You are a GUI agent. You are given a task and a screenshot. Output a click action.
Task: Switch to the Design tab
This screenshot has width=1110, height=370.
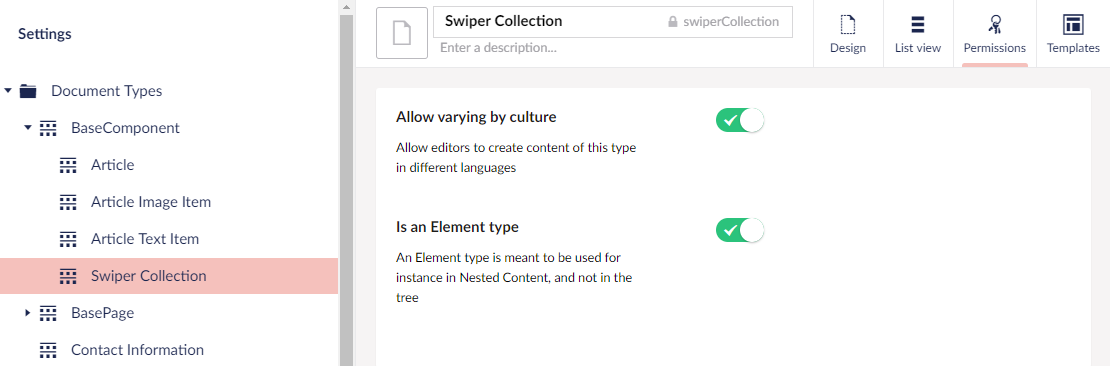click(x=848, y=34)
